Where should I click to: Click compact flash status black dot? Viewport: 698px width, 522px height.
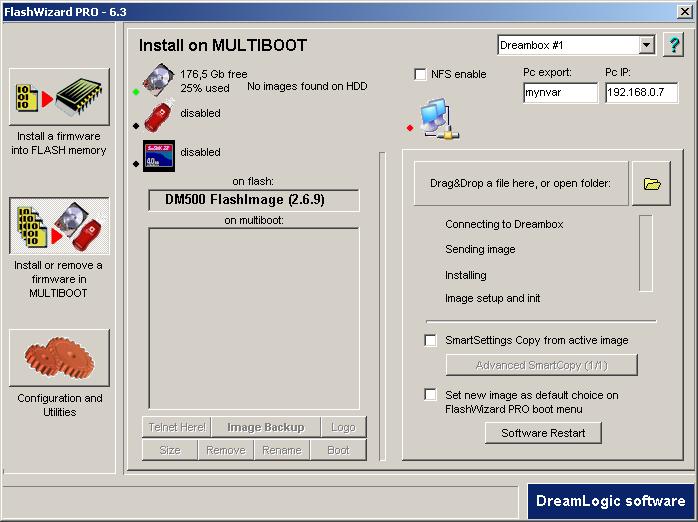[136, 164]
